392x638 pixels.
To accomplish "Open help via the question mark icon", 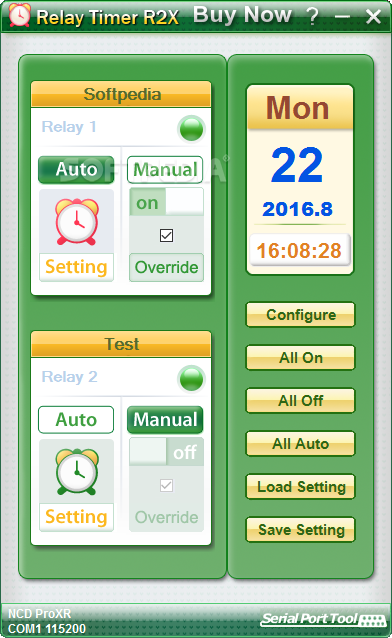I will (313, 17).
